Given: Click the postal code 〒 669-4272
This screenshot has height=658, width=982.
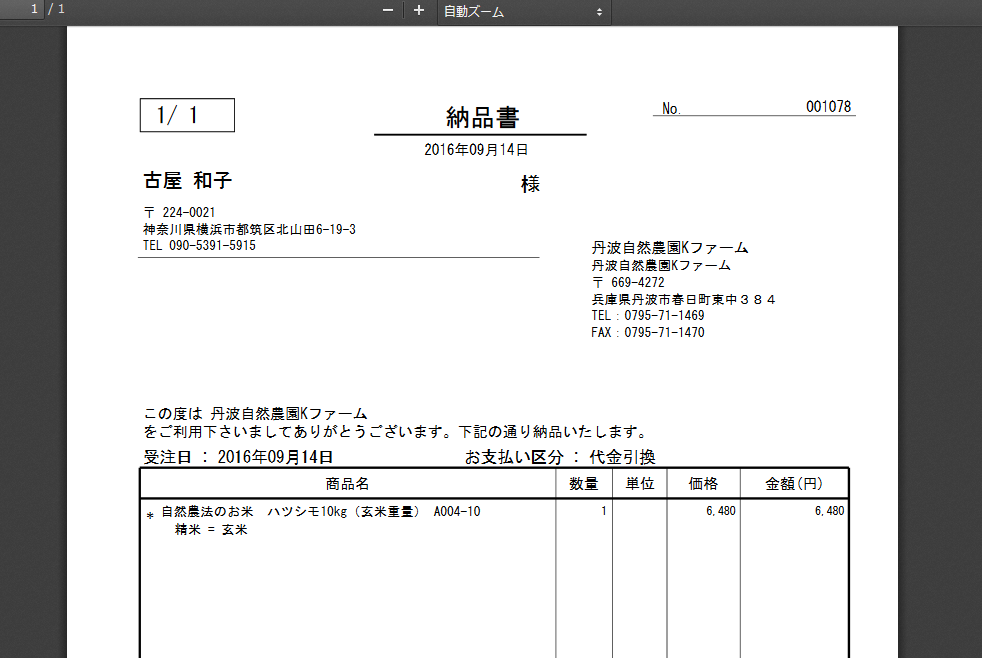Looking at the screenshot, I should click(628, 282).
